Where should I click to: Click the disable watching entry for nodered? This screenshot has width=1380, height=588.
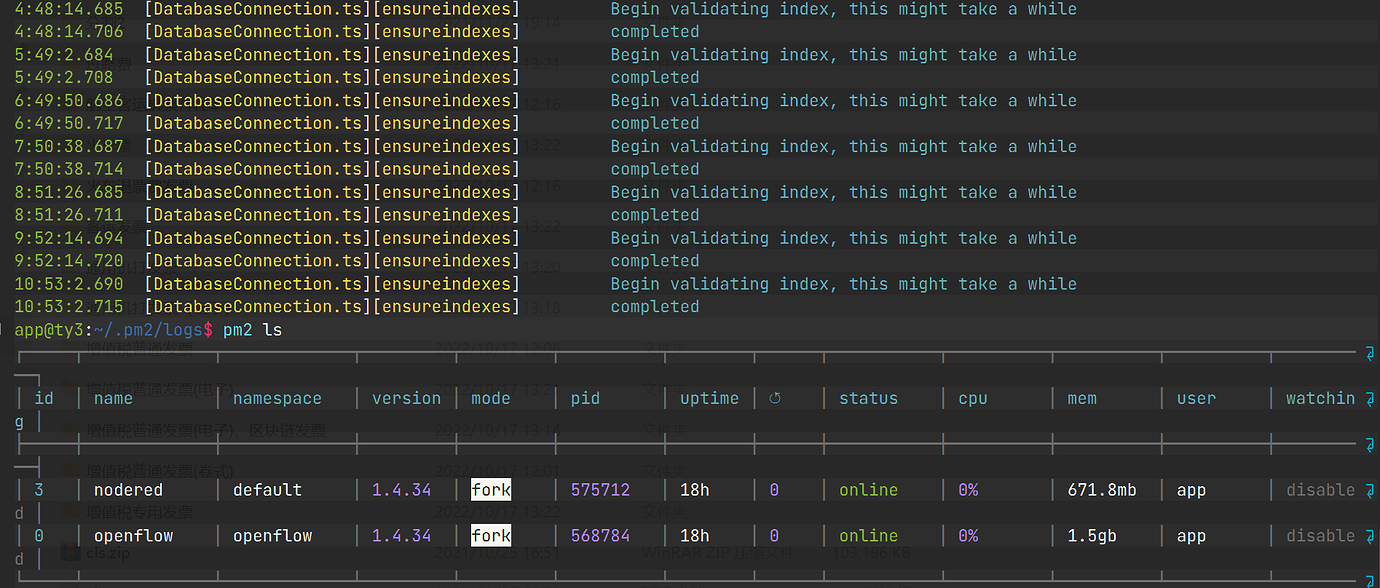[x=1318, y=489]
